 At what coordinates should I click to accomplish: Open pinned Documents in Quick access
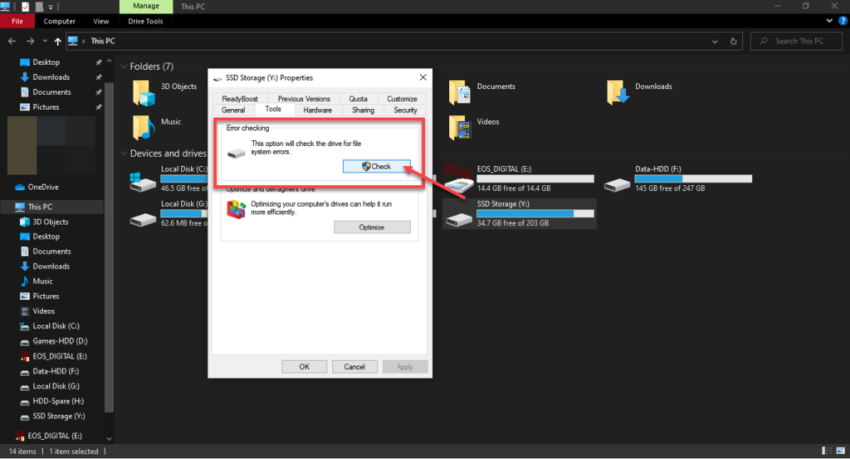(51, 92)
